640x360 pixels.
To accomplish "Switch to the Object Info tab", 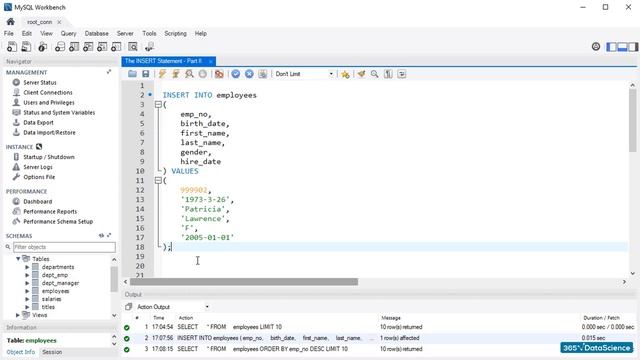I will 20,352.
